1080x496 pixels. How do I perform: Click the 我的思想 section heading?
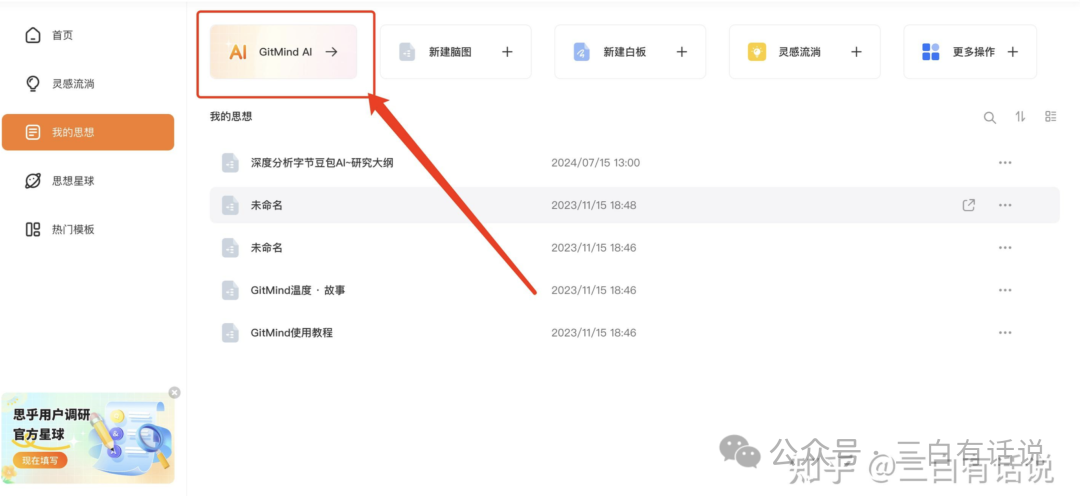click(231, 116)
